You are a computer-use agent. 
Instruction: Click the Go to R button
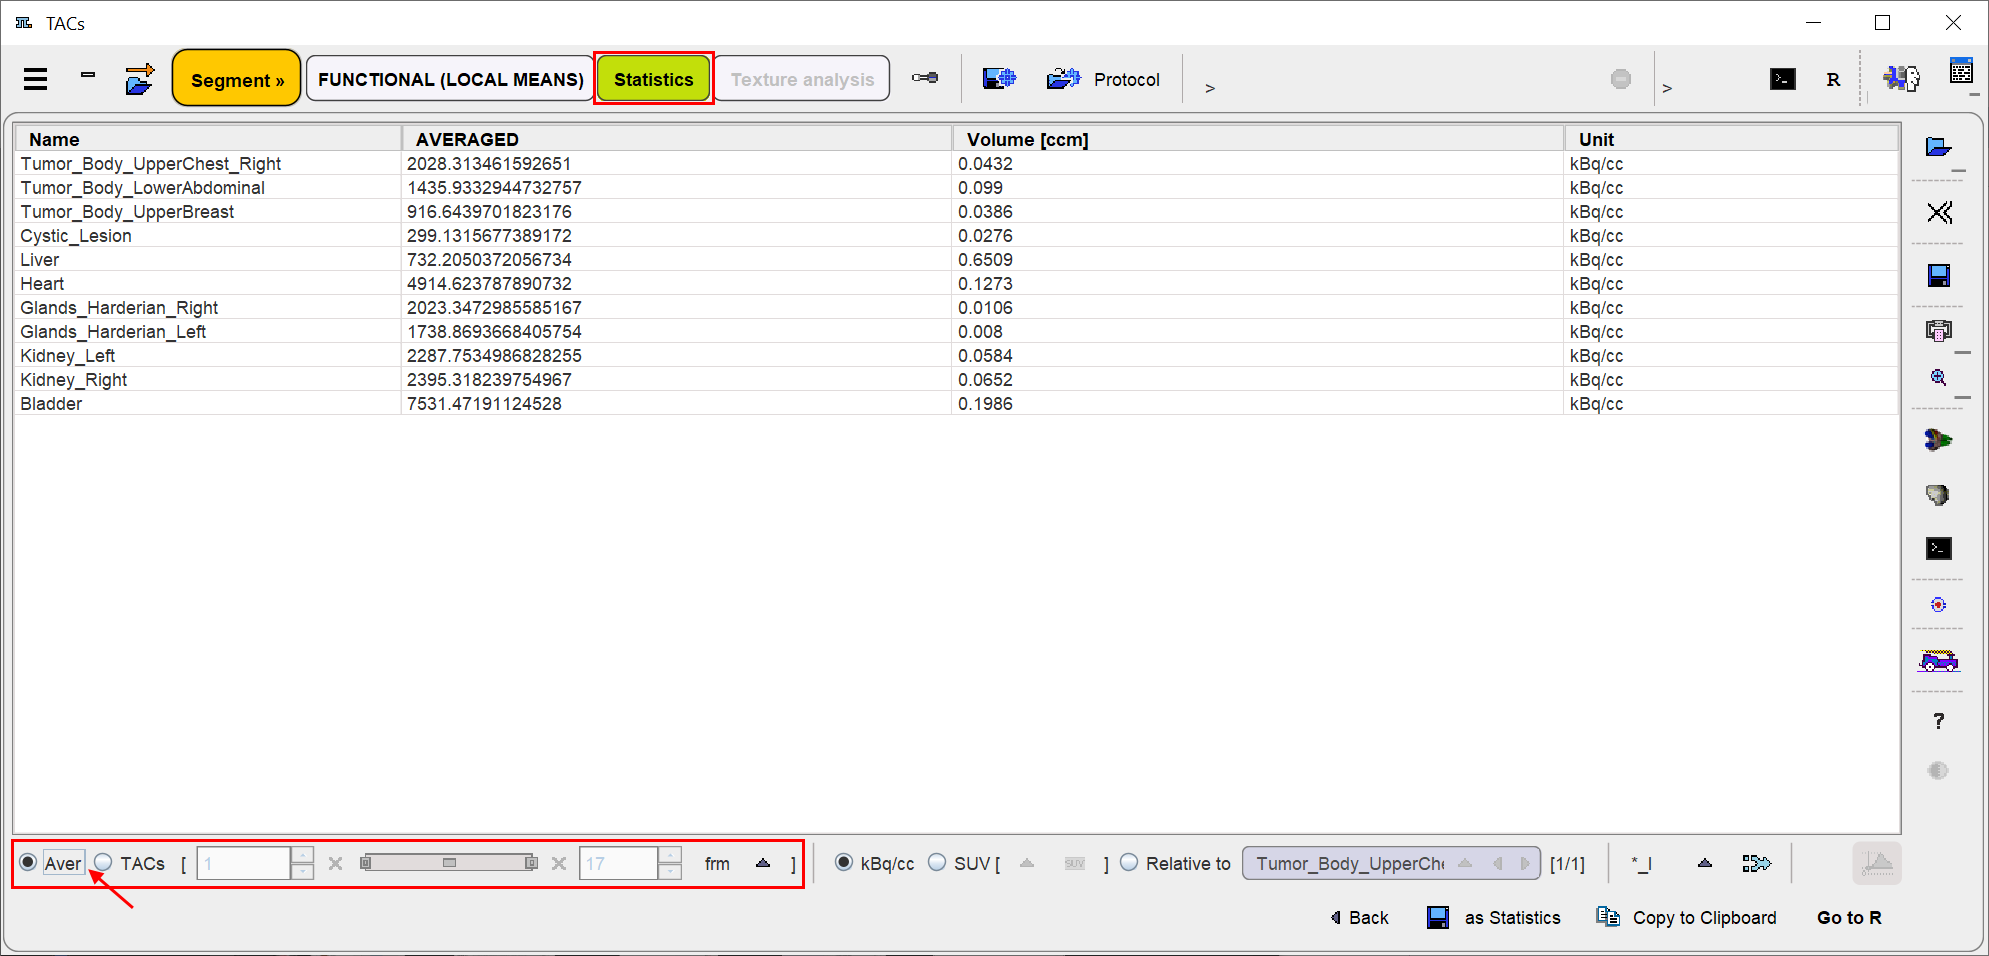pyautogui.click(x=1849, y=917)
